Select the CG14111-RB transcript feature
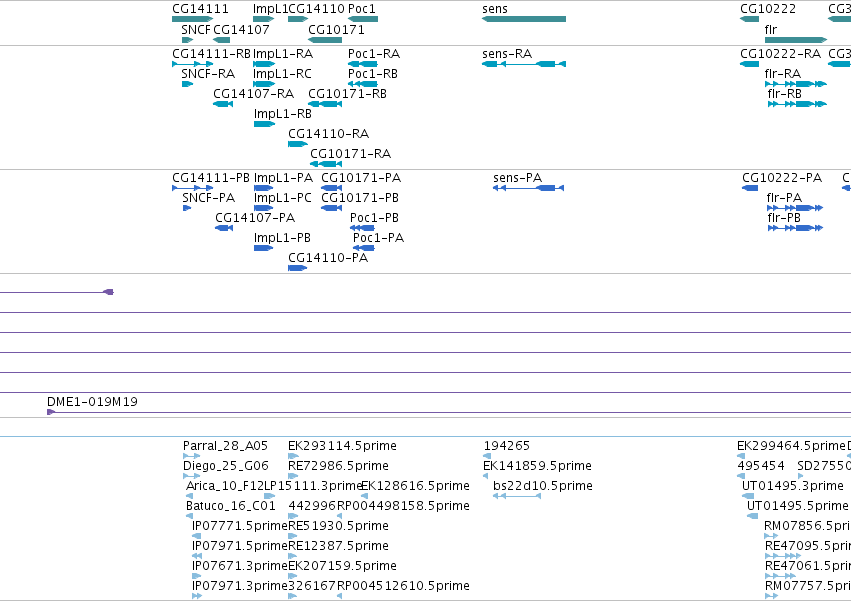851x601 pixels. click(x=192, y=64)
